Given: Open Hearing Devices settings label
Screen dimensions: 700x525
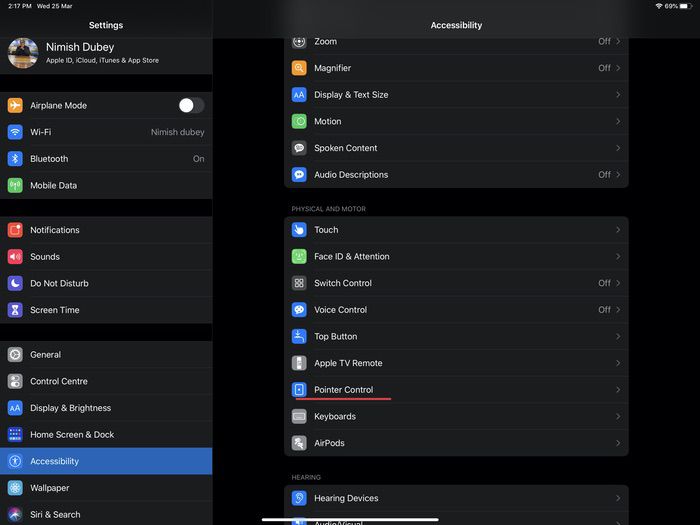Looking at the screenshot, I should 346,498.
